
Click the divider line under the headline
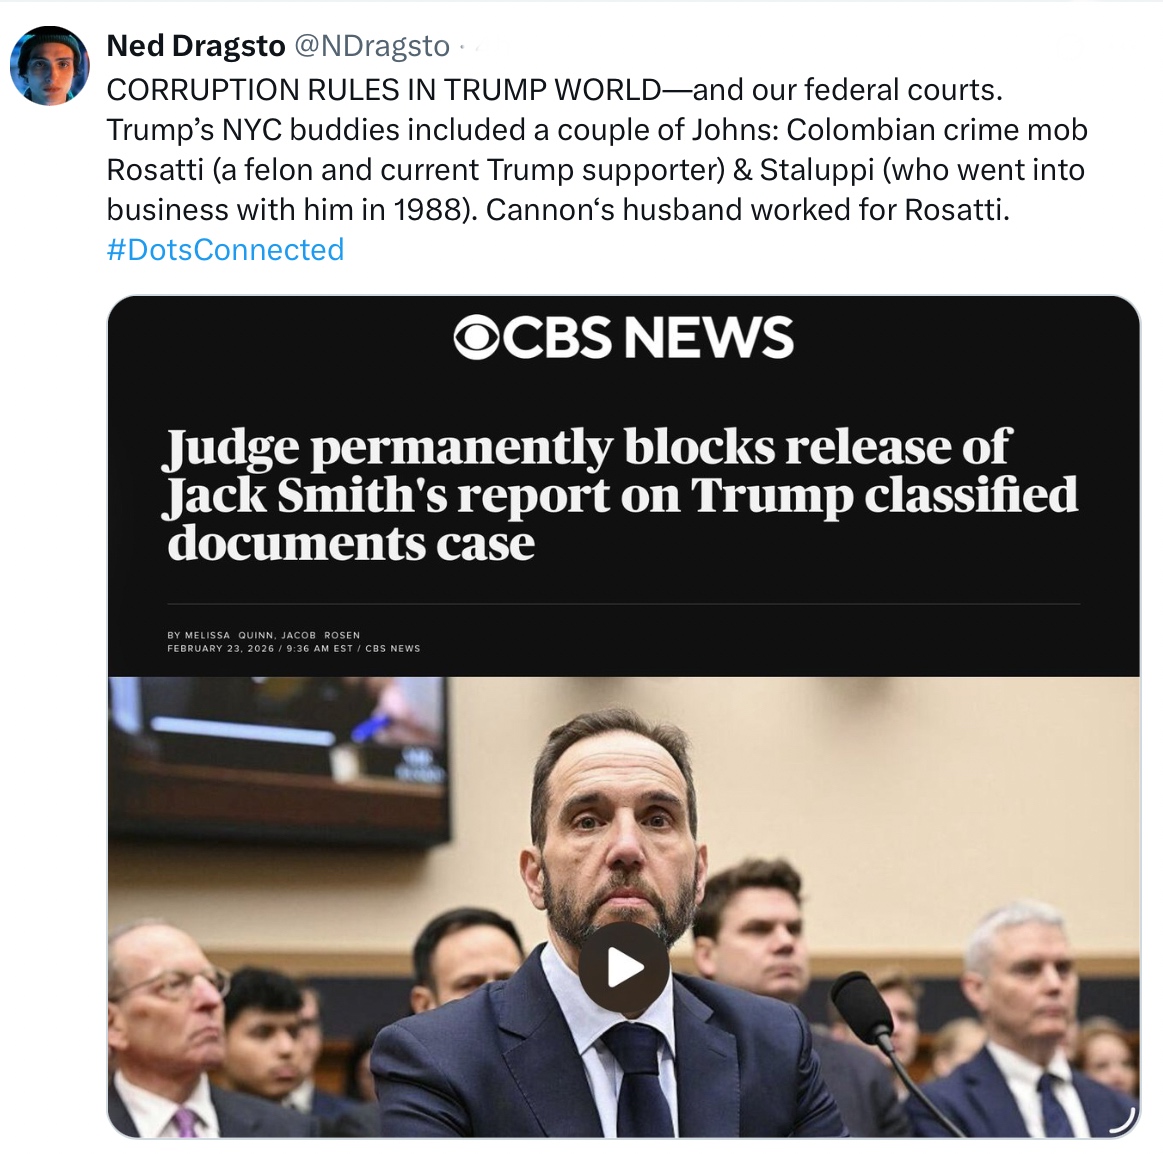coord(623,604)
